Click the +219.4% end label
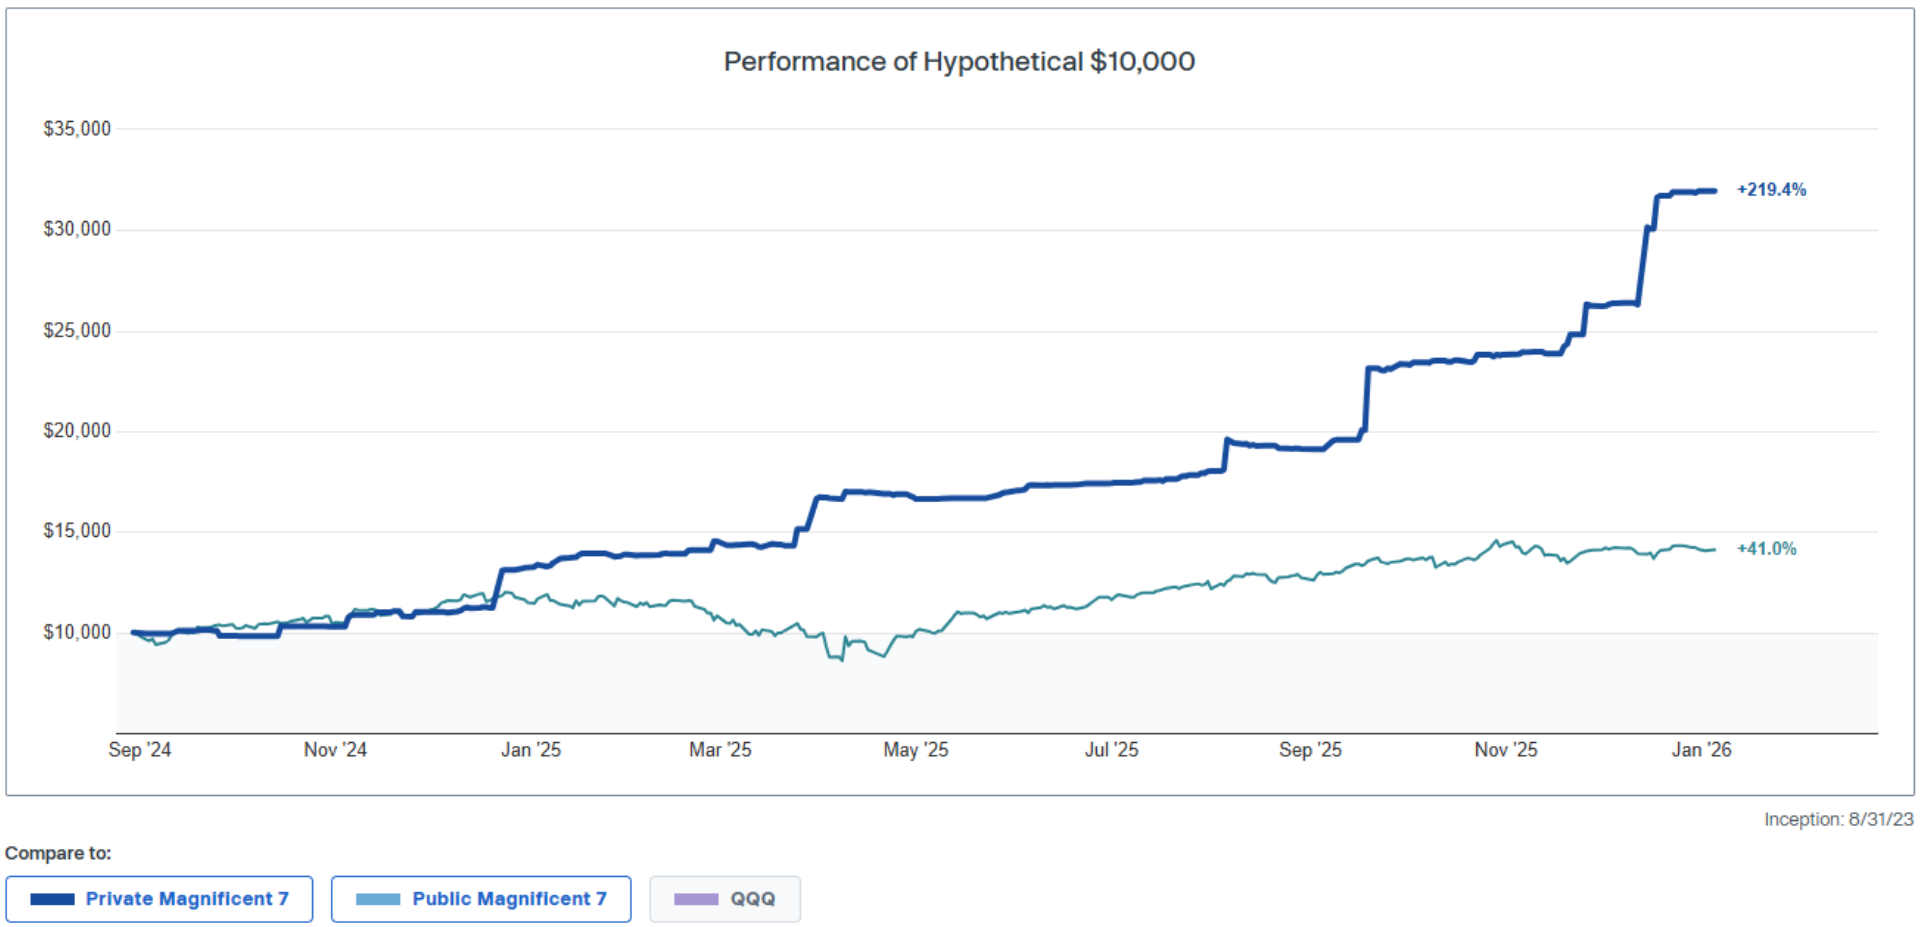 point(1771,190)
